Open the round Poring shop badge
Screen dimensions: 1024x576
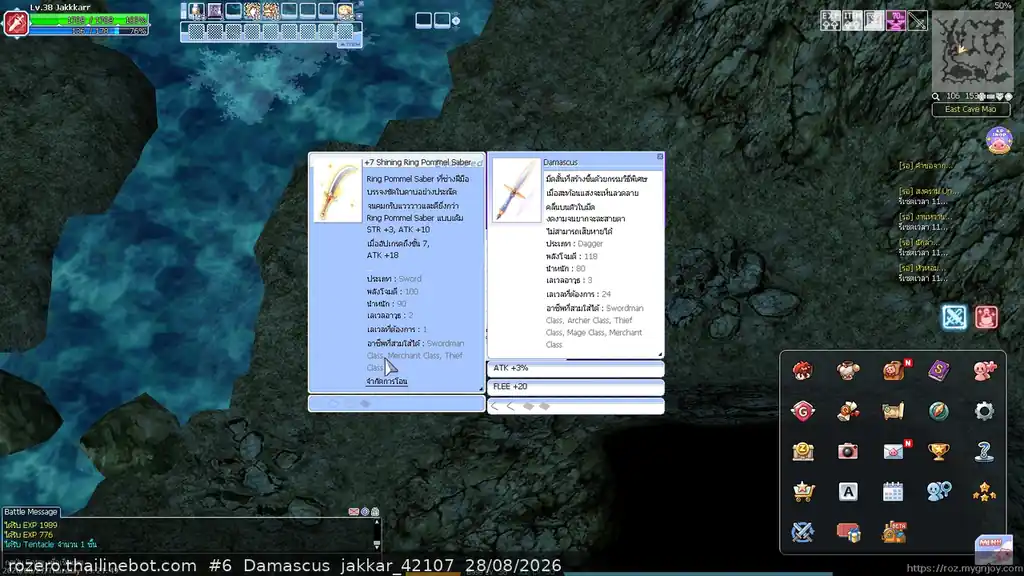pos(999,140)
